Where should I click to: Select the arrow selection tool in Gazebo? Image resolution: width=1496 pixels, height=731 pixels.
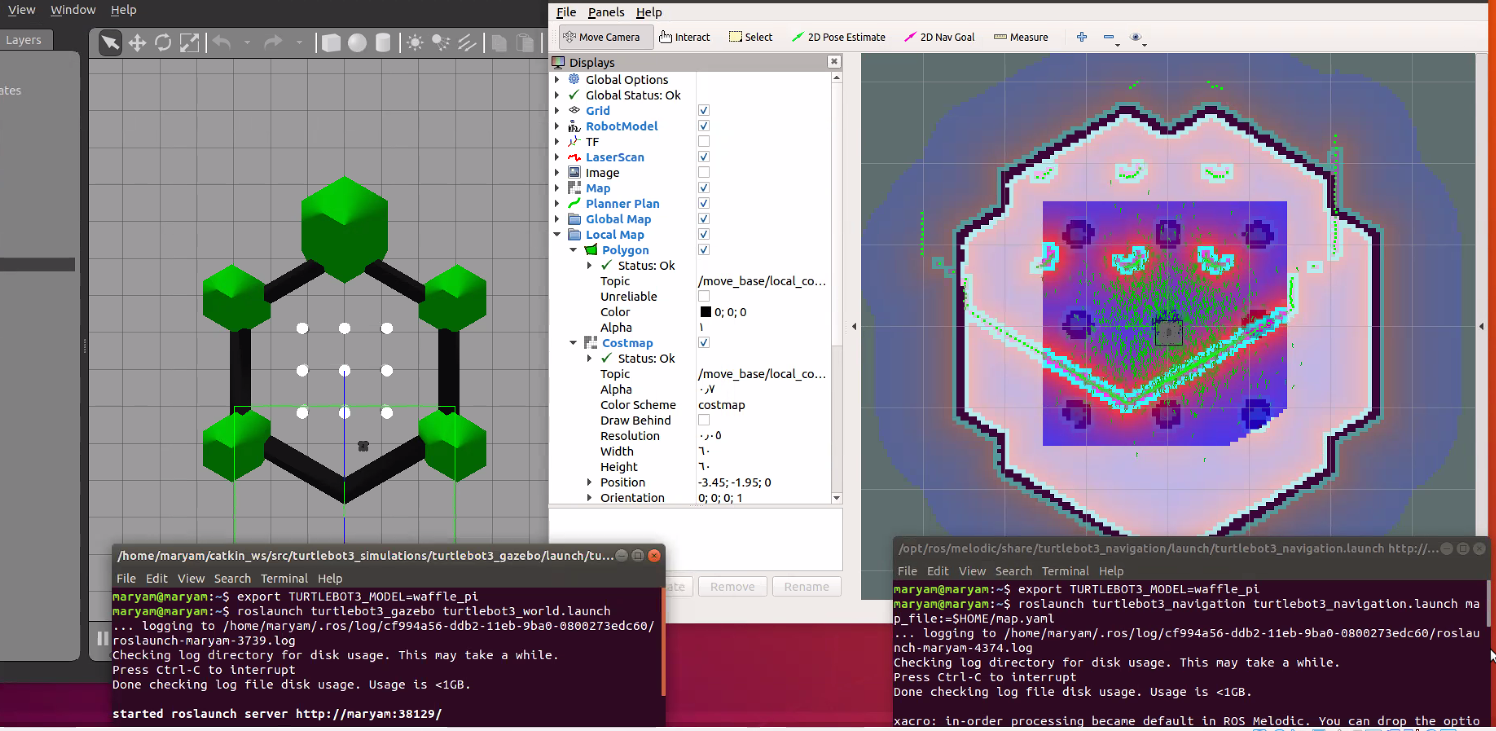coord(110,42)
